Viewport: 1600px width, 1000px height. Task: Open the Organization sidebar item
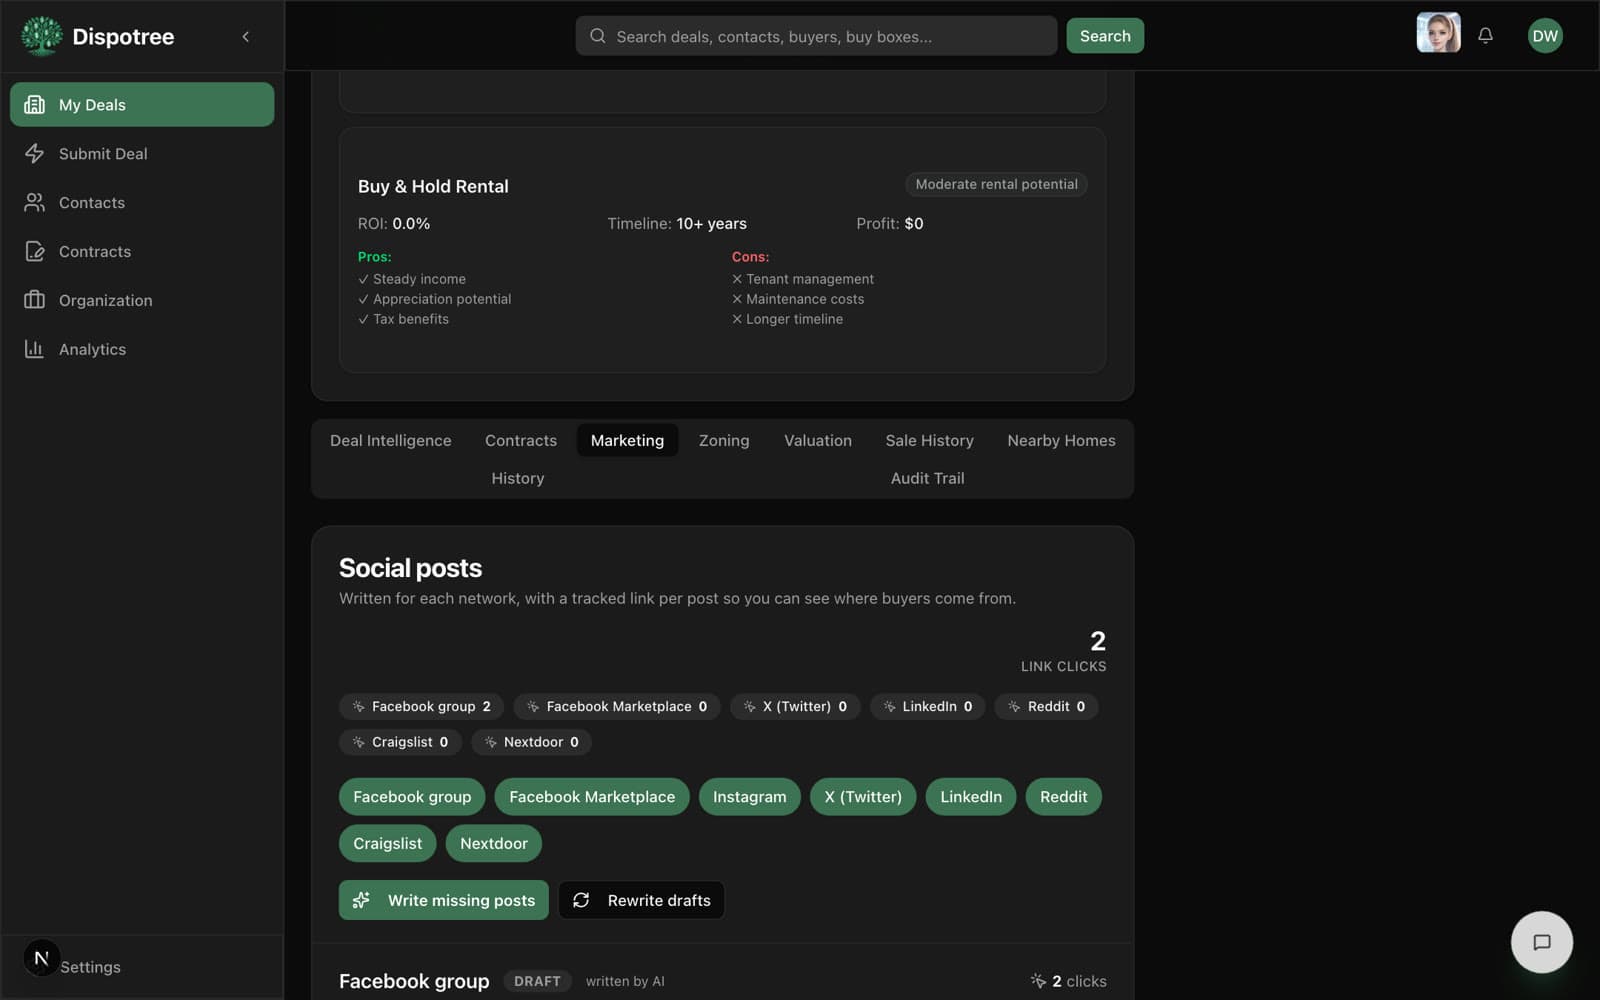tap(142, 300)
